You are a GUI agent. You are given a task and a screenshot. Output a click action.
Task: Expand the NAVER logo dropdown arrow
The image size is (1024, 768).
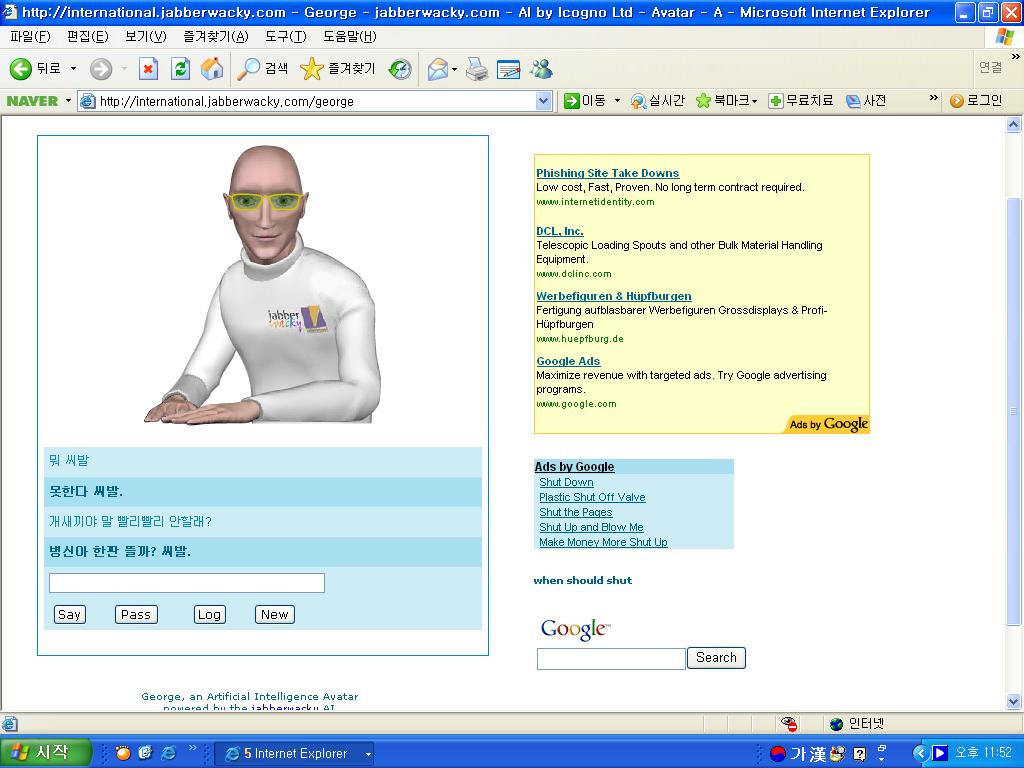(x=67, y=101)
